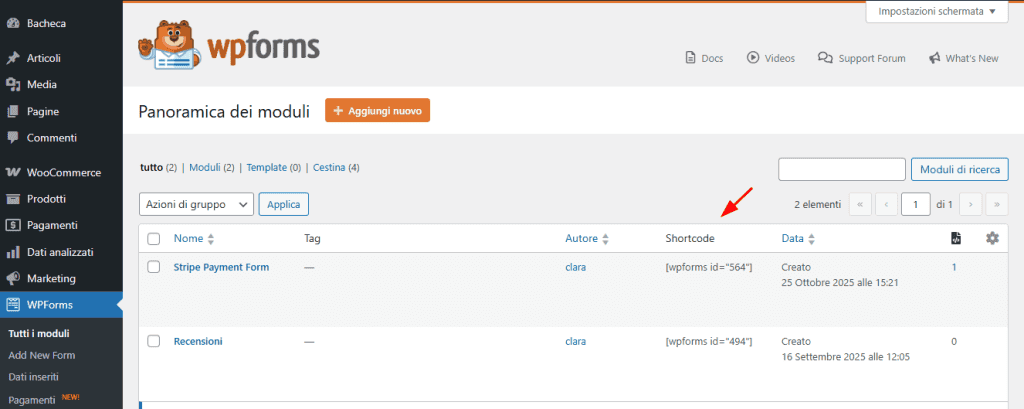Click the Applica button
1024x409 pixels.
(x=284, y=204)
